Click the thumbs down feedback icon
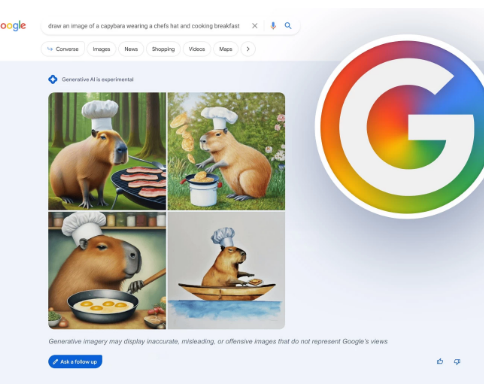The height and width of the screenshot is (388, 484). click(x=457, y=361)
